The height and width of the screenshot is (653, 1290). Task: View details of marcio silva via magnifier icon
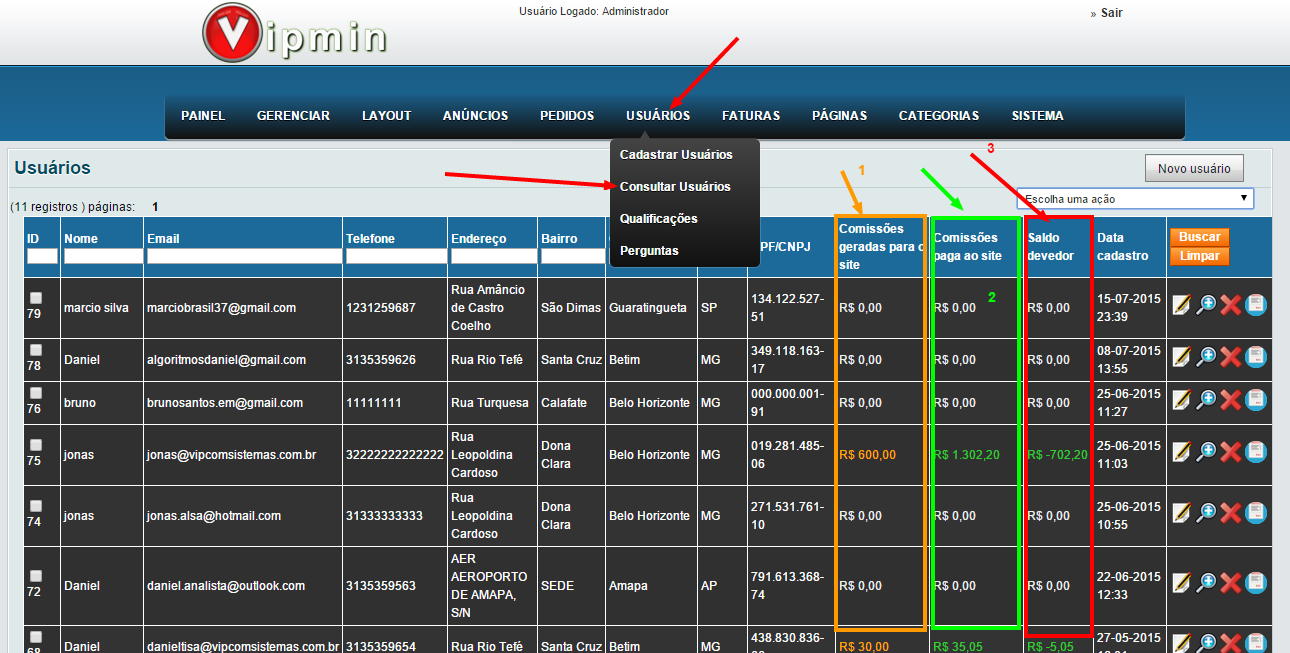1206,305
